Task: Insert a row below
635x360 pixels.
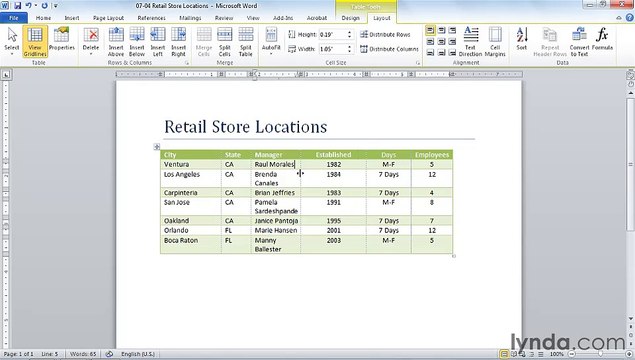Action: pyautogui.click(x=137, y=42)
